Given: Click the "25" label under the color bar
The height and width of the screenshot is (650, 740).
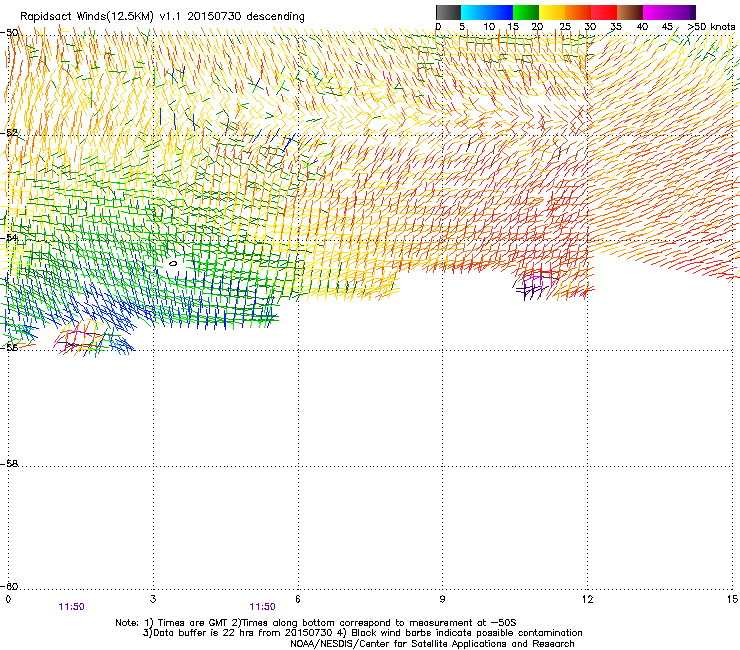Looking at the screenshot, I should point(565,27).
